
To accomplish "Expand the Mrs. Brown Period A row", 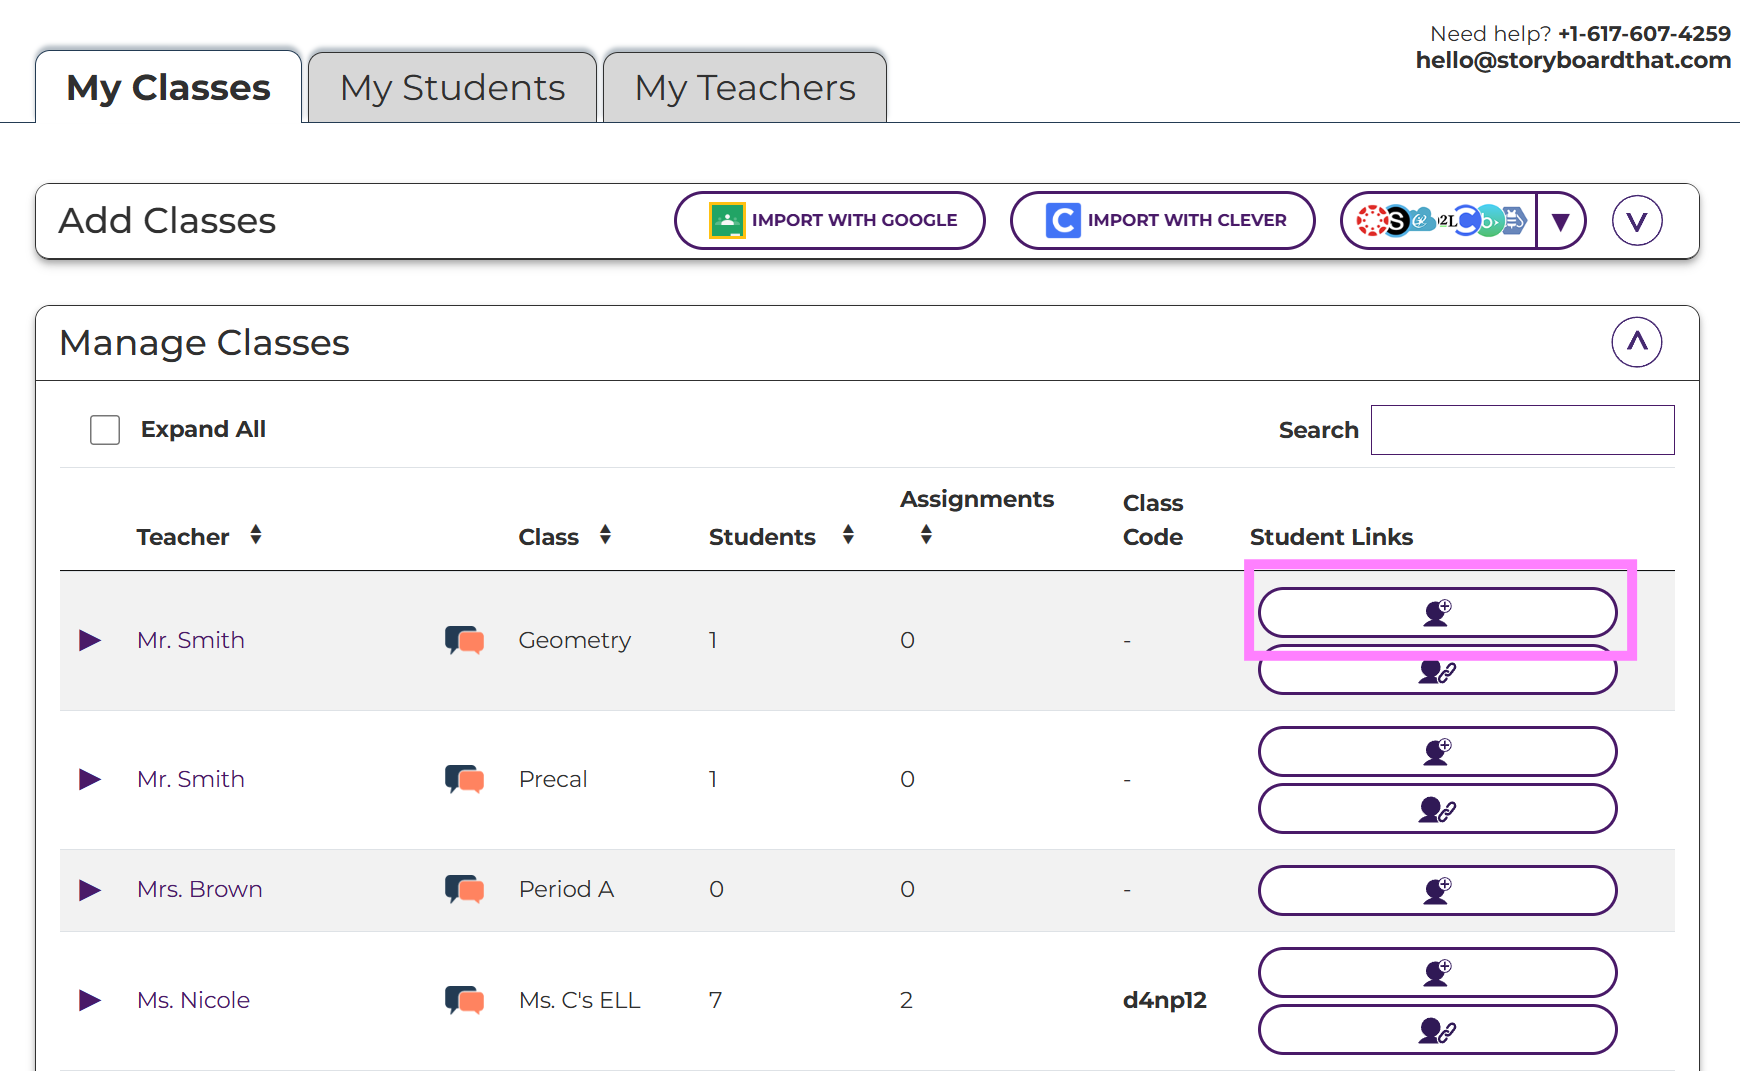I will point(90,890).
